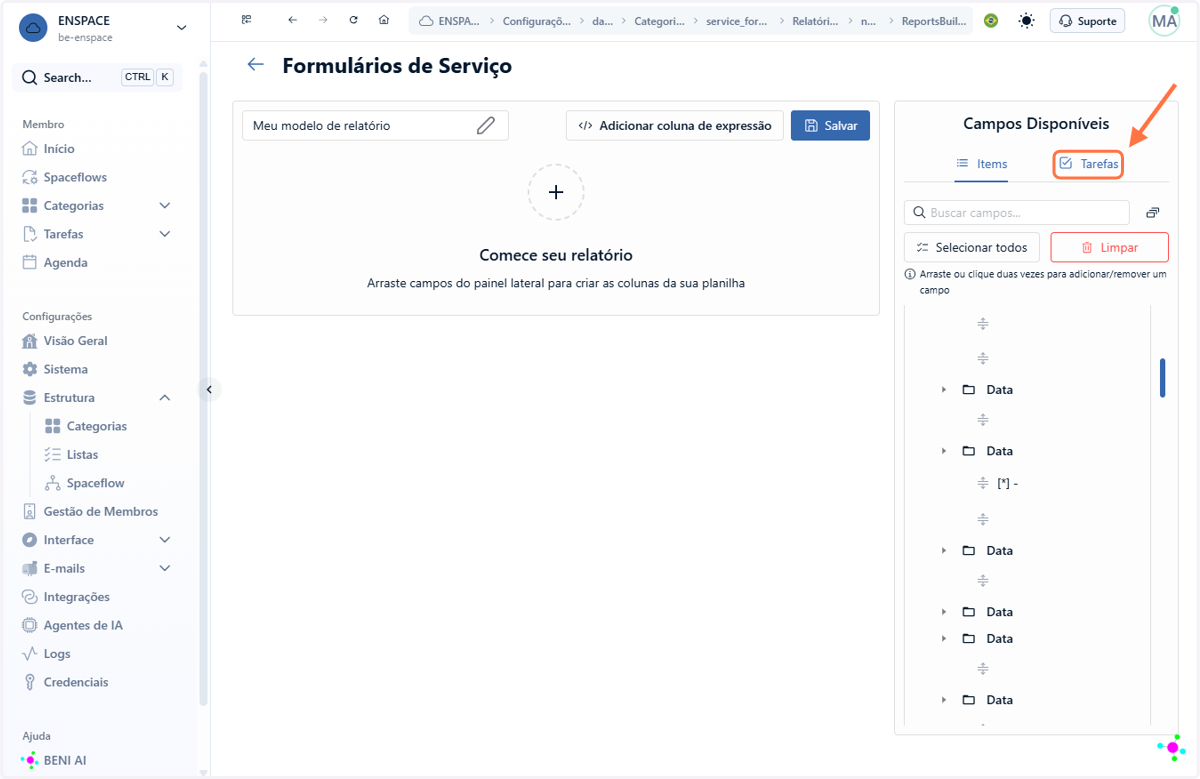Reload the page with refresh icon
The height and width of the screenshot is (779, 1200).
tap(353, 20)
